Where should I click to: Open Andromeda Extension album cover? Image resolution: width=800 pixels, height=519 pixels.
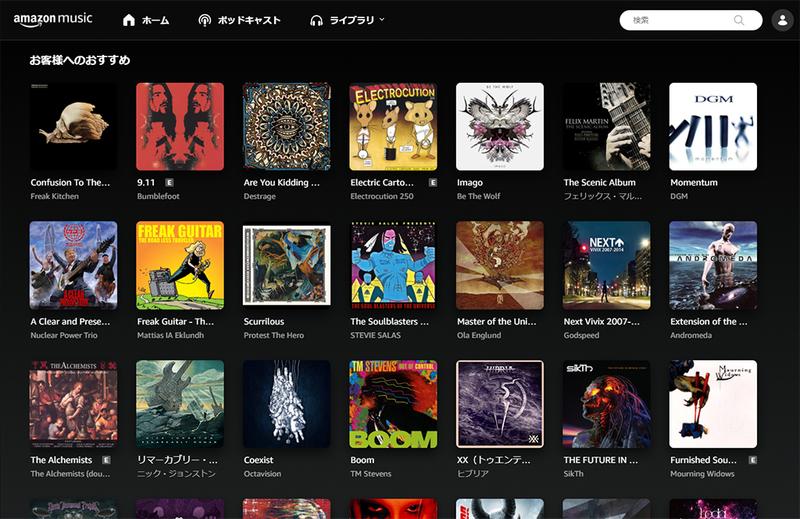pos(713,265)
